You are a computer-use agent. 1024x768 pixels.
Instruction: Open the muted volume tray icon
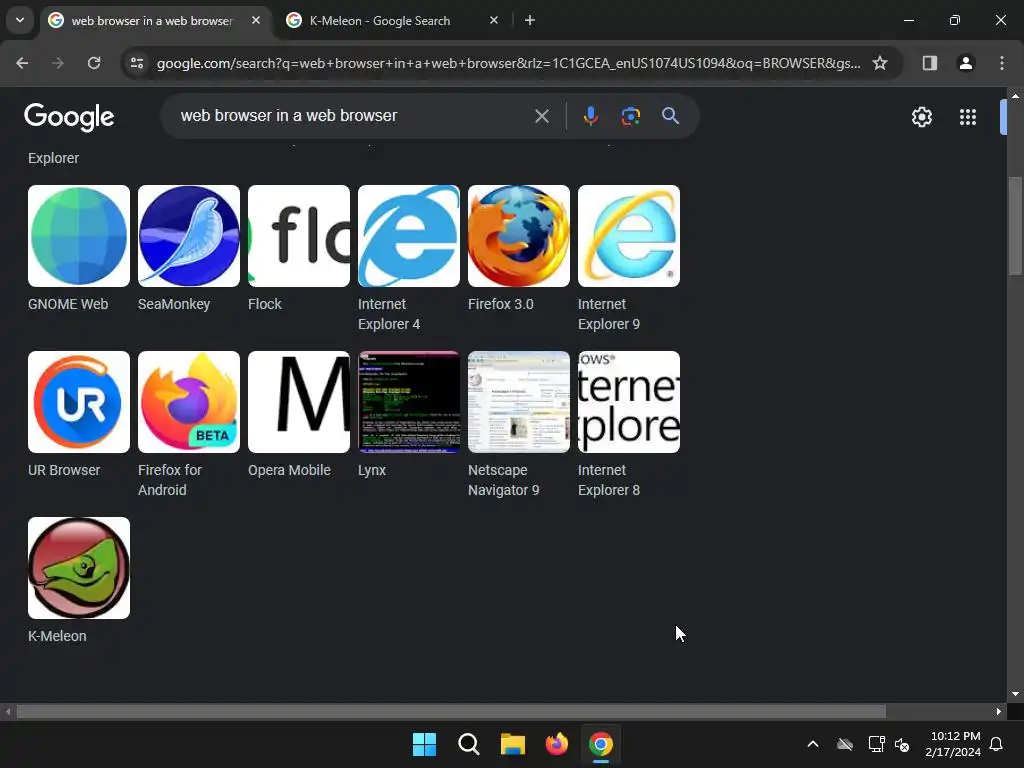[902, 744]
